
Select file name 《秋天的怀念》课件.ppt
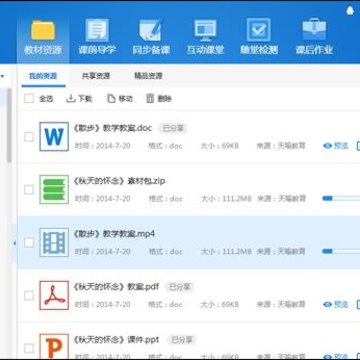coord(116,340)
